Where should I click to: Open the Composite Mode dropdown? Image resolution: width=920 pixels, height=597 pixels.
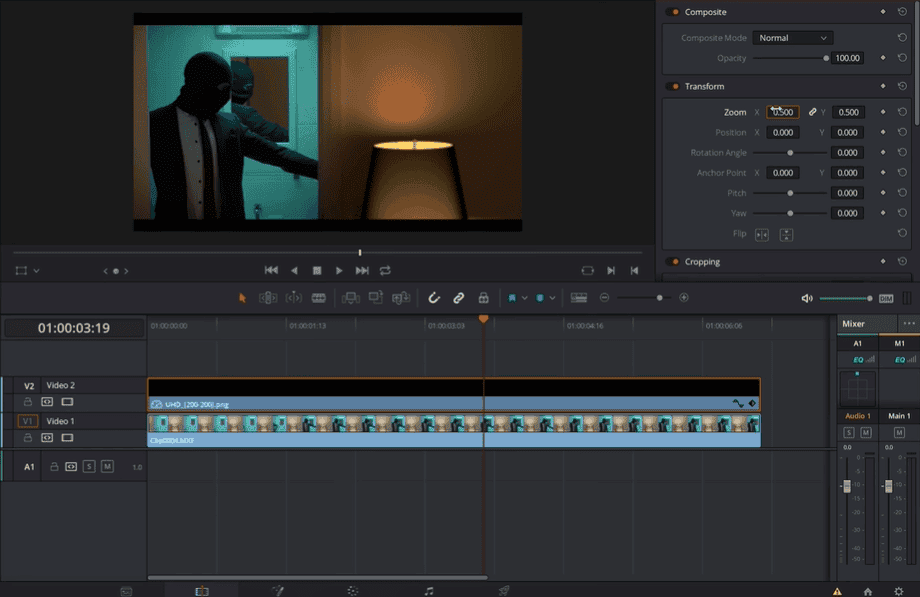coord(792,37)
